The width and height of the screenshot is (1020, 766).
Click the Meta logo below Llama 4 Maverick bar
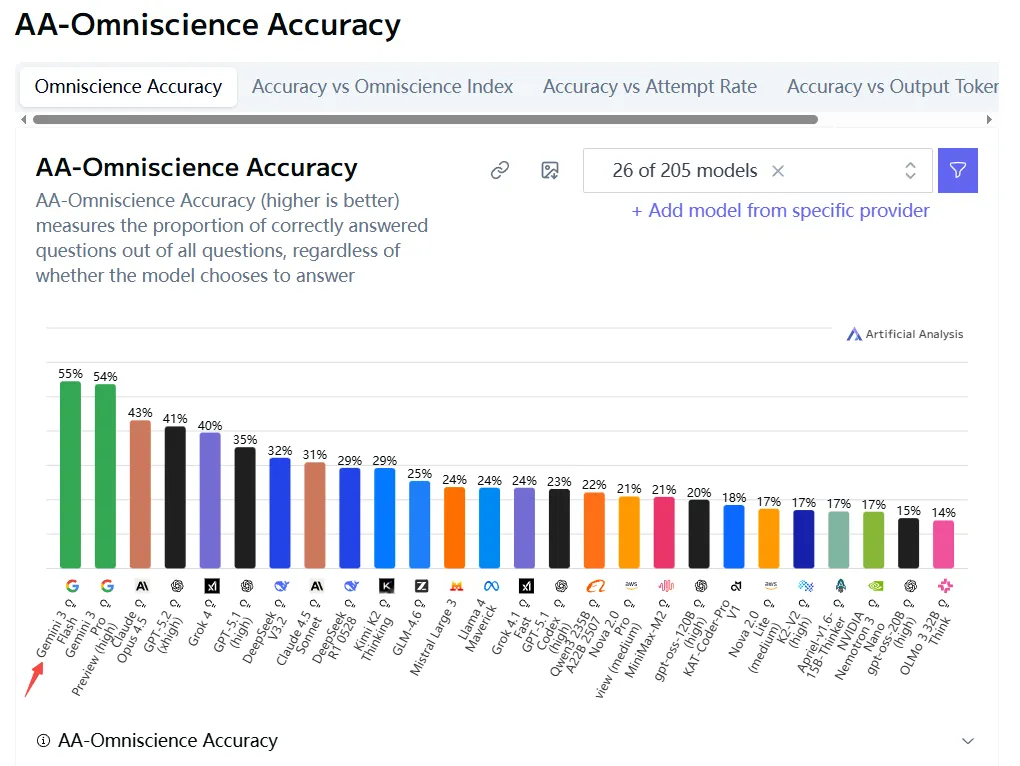(x=490, y=586)
